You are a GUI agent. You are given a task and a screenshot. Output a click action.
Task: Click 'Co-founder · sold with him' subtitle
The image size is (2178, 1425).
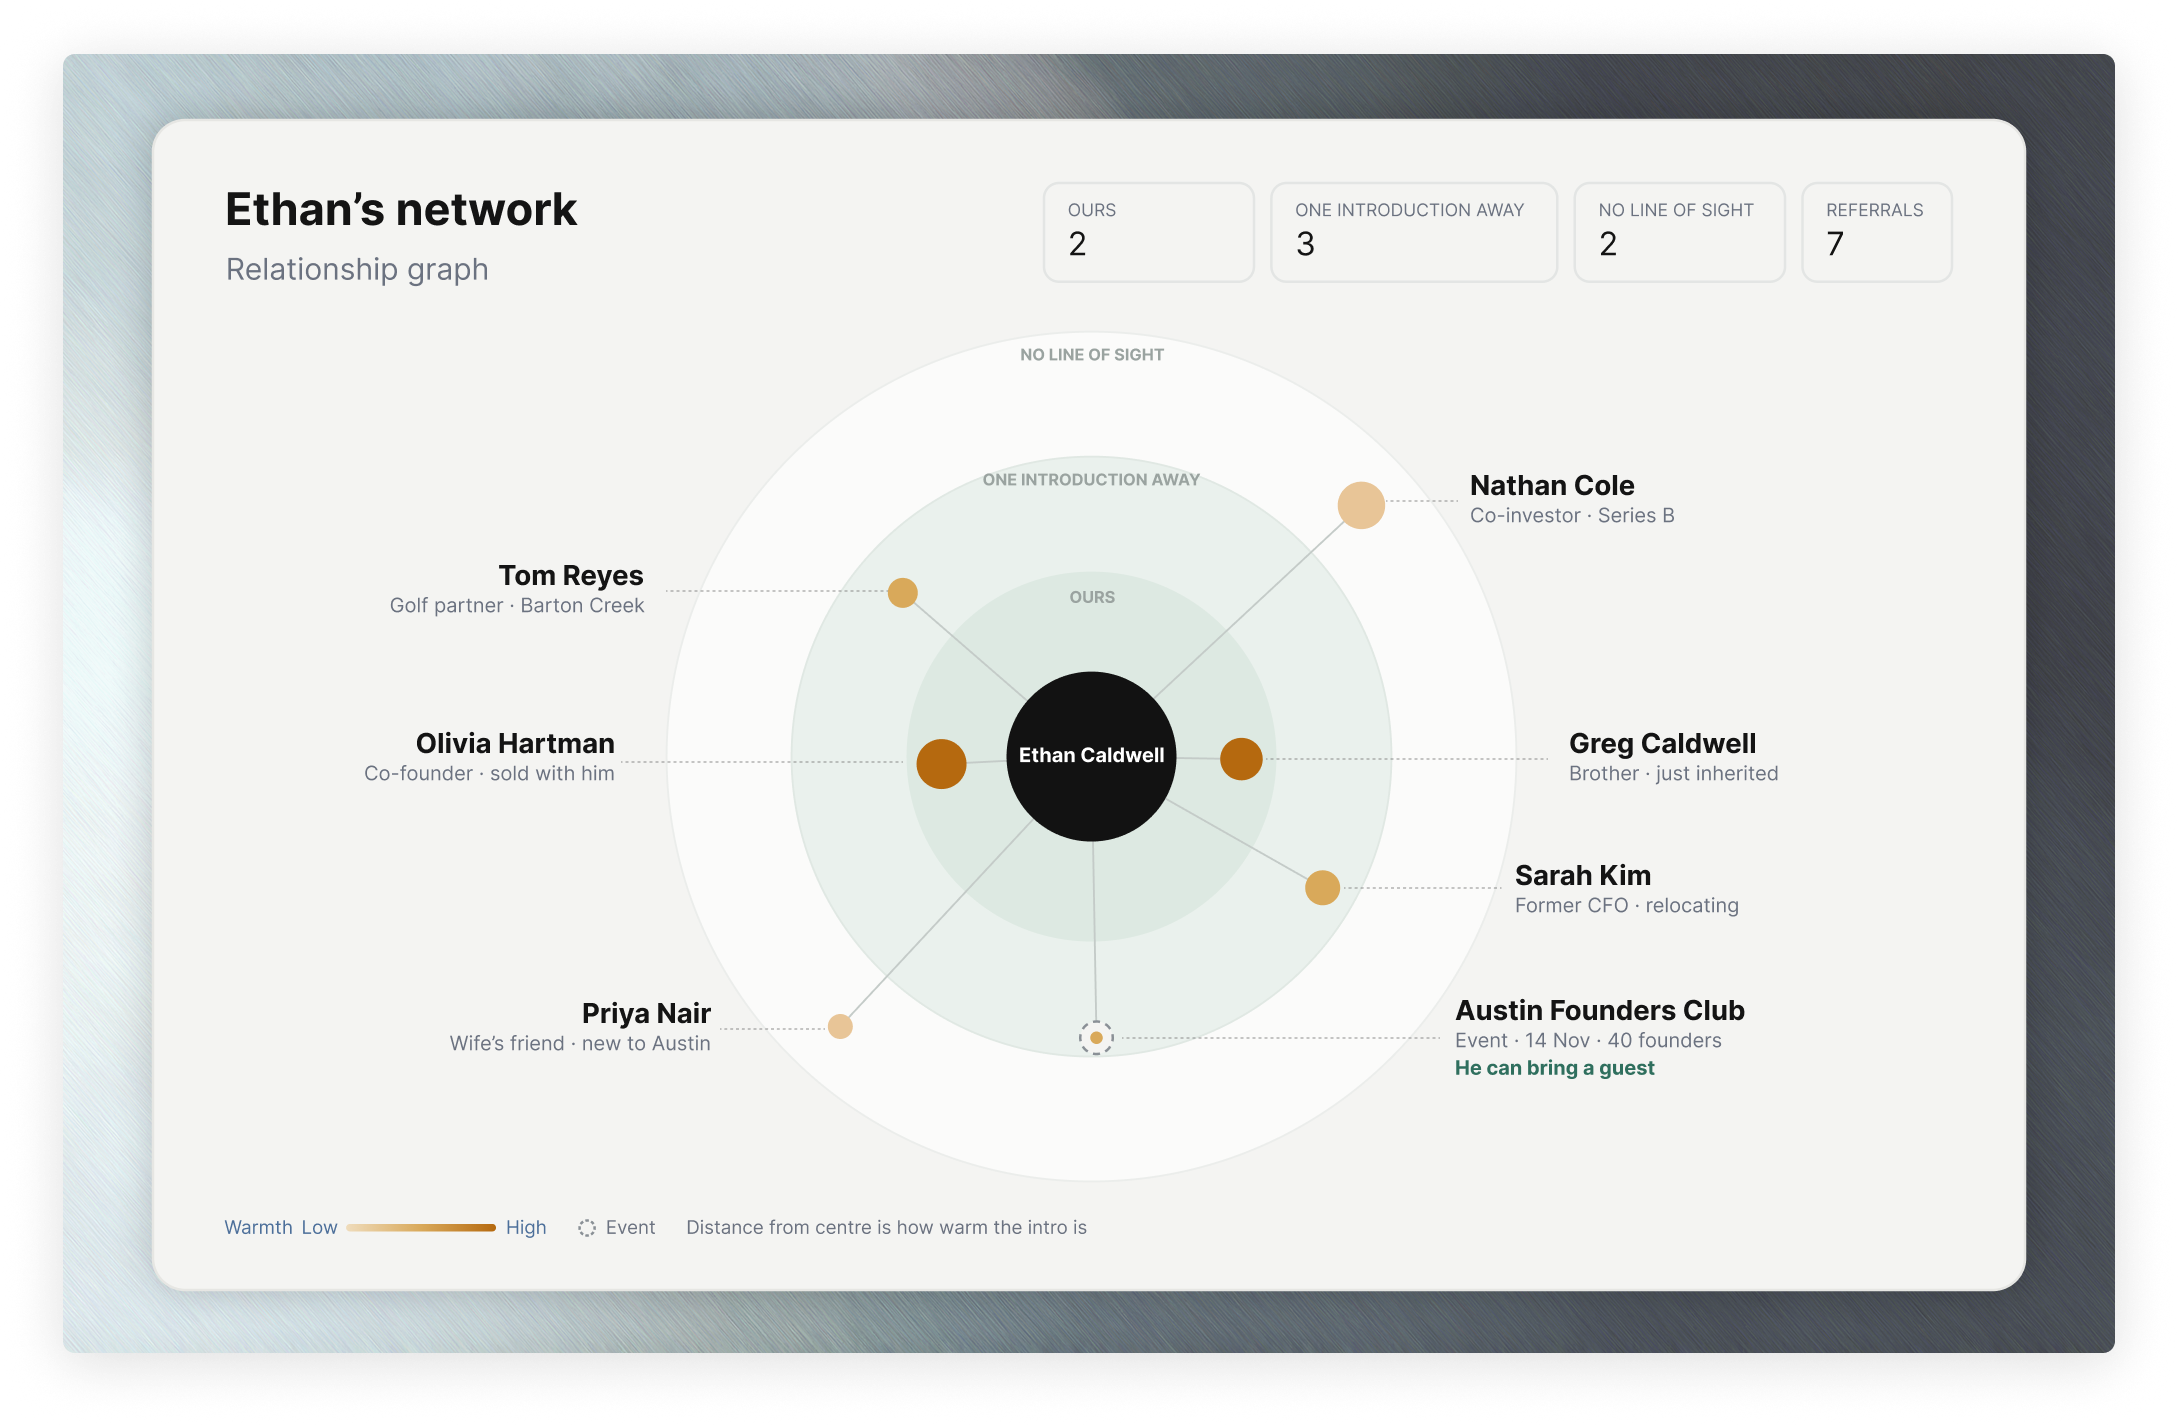pos(489,774)
